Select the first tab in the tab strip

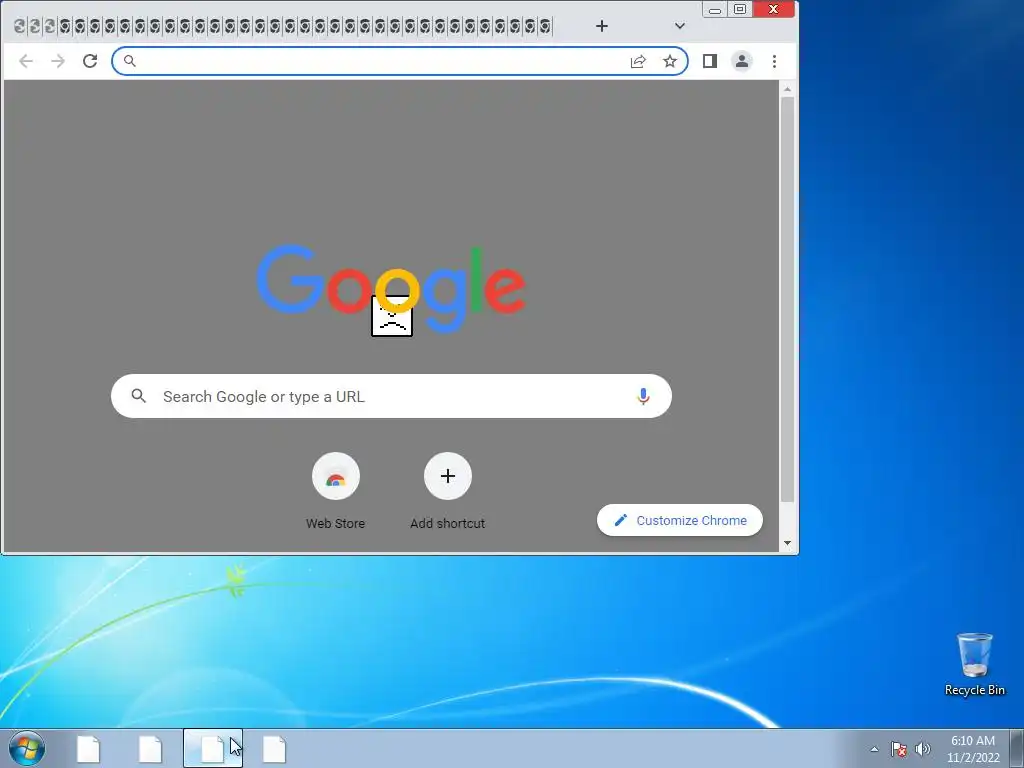click(x=20, y=26)
